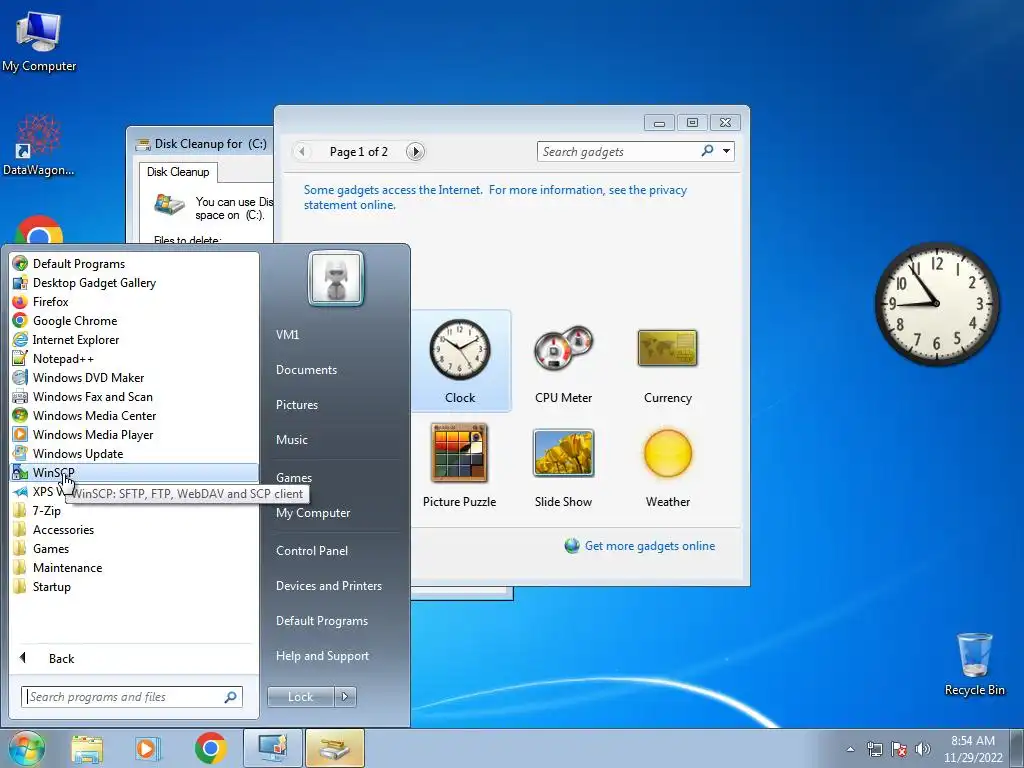Open Windows Explorer from the taskbar
Viewport: 1024px width, 768px height.
click(x=87, y=748)
